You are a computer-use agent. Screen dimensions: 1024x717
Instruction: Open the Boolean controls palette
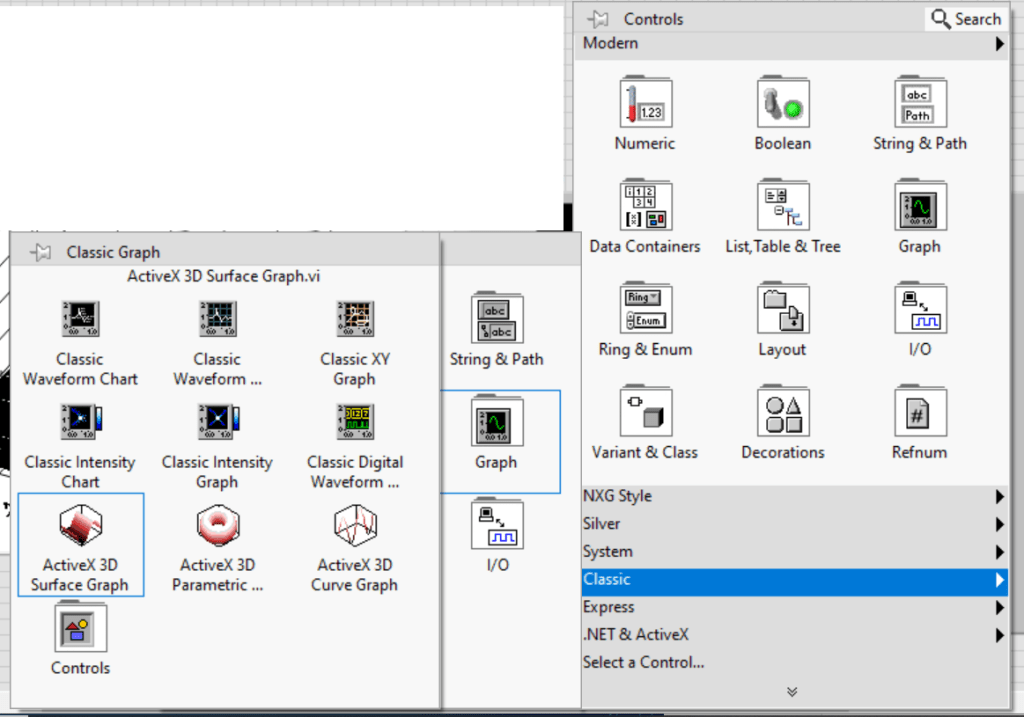point(782,102)
